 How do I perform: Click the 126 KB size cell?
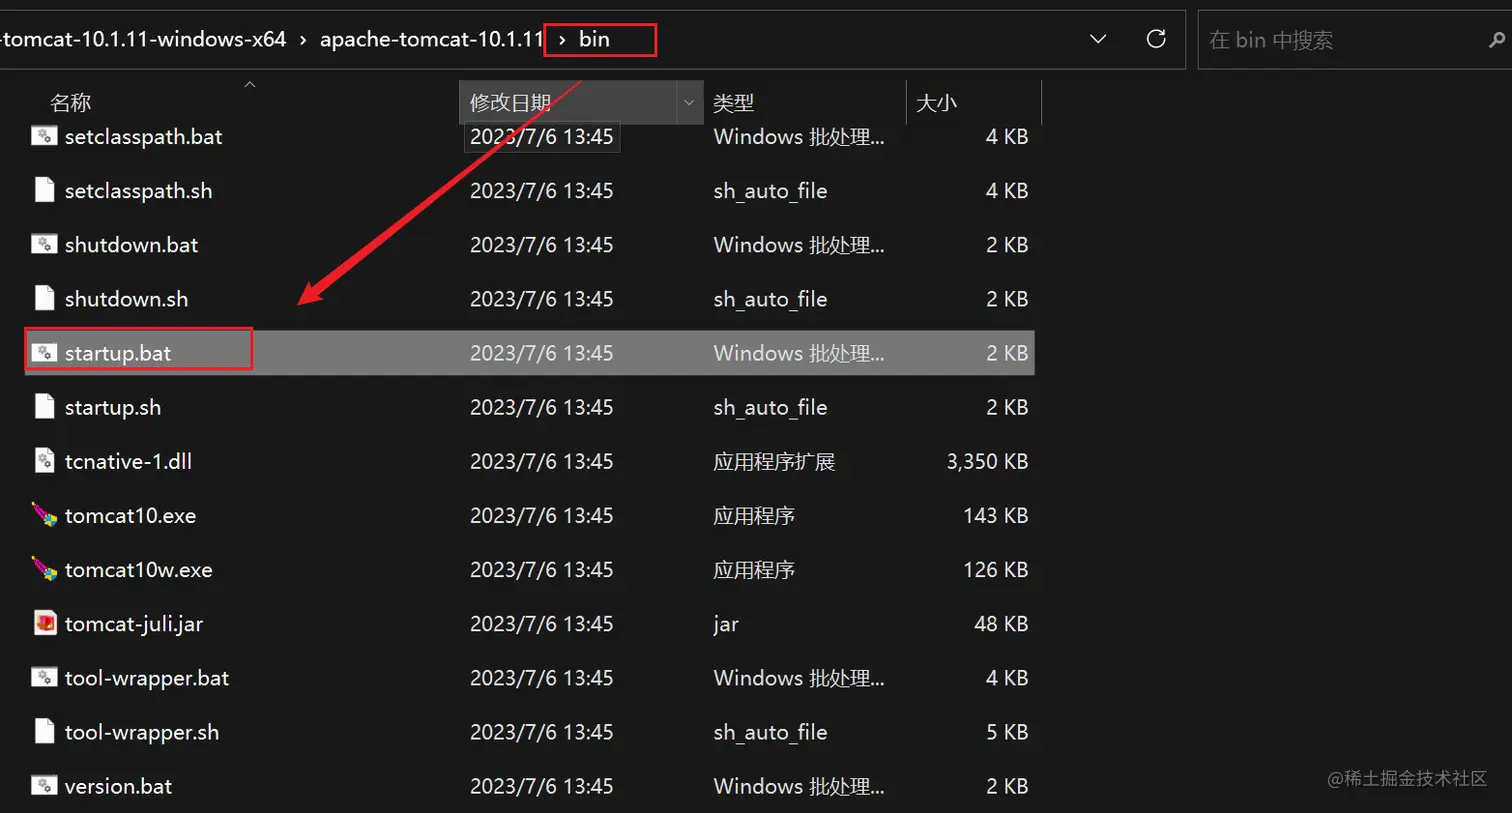[995, 569]
